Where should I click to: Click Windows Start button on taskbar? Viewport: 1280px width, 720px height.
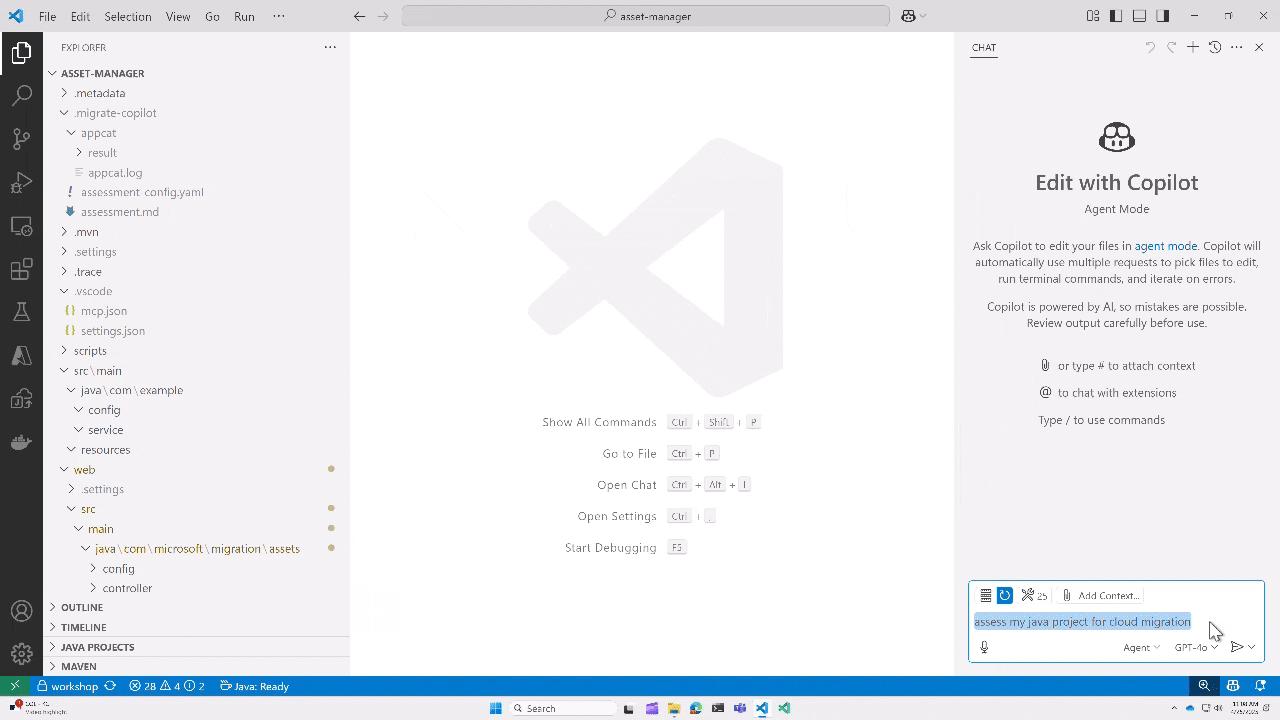point(495,708)
